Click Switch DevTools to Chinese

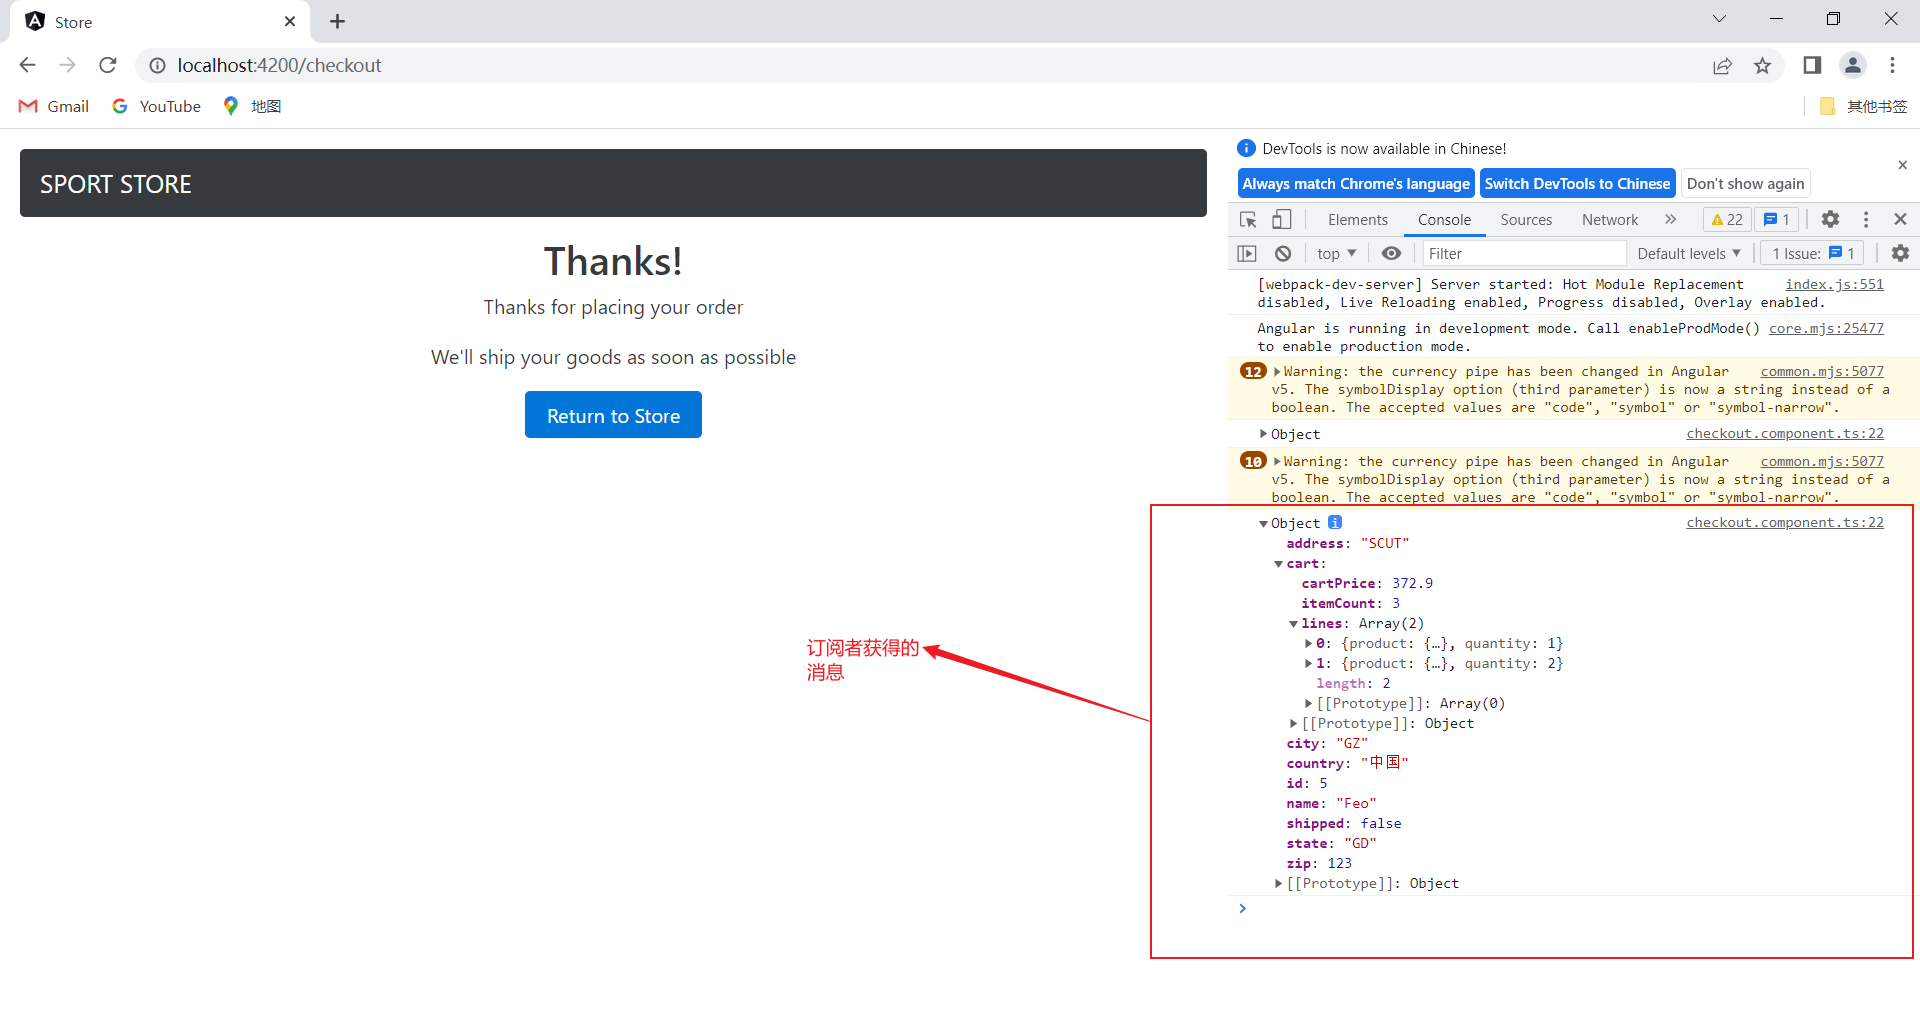1577,184
